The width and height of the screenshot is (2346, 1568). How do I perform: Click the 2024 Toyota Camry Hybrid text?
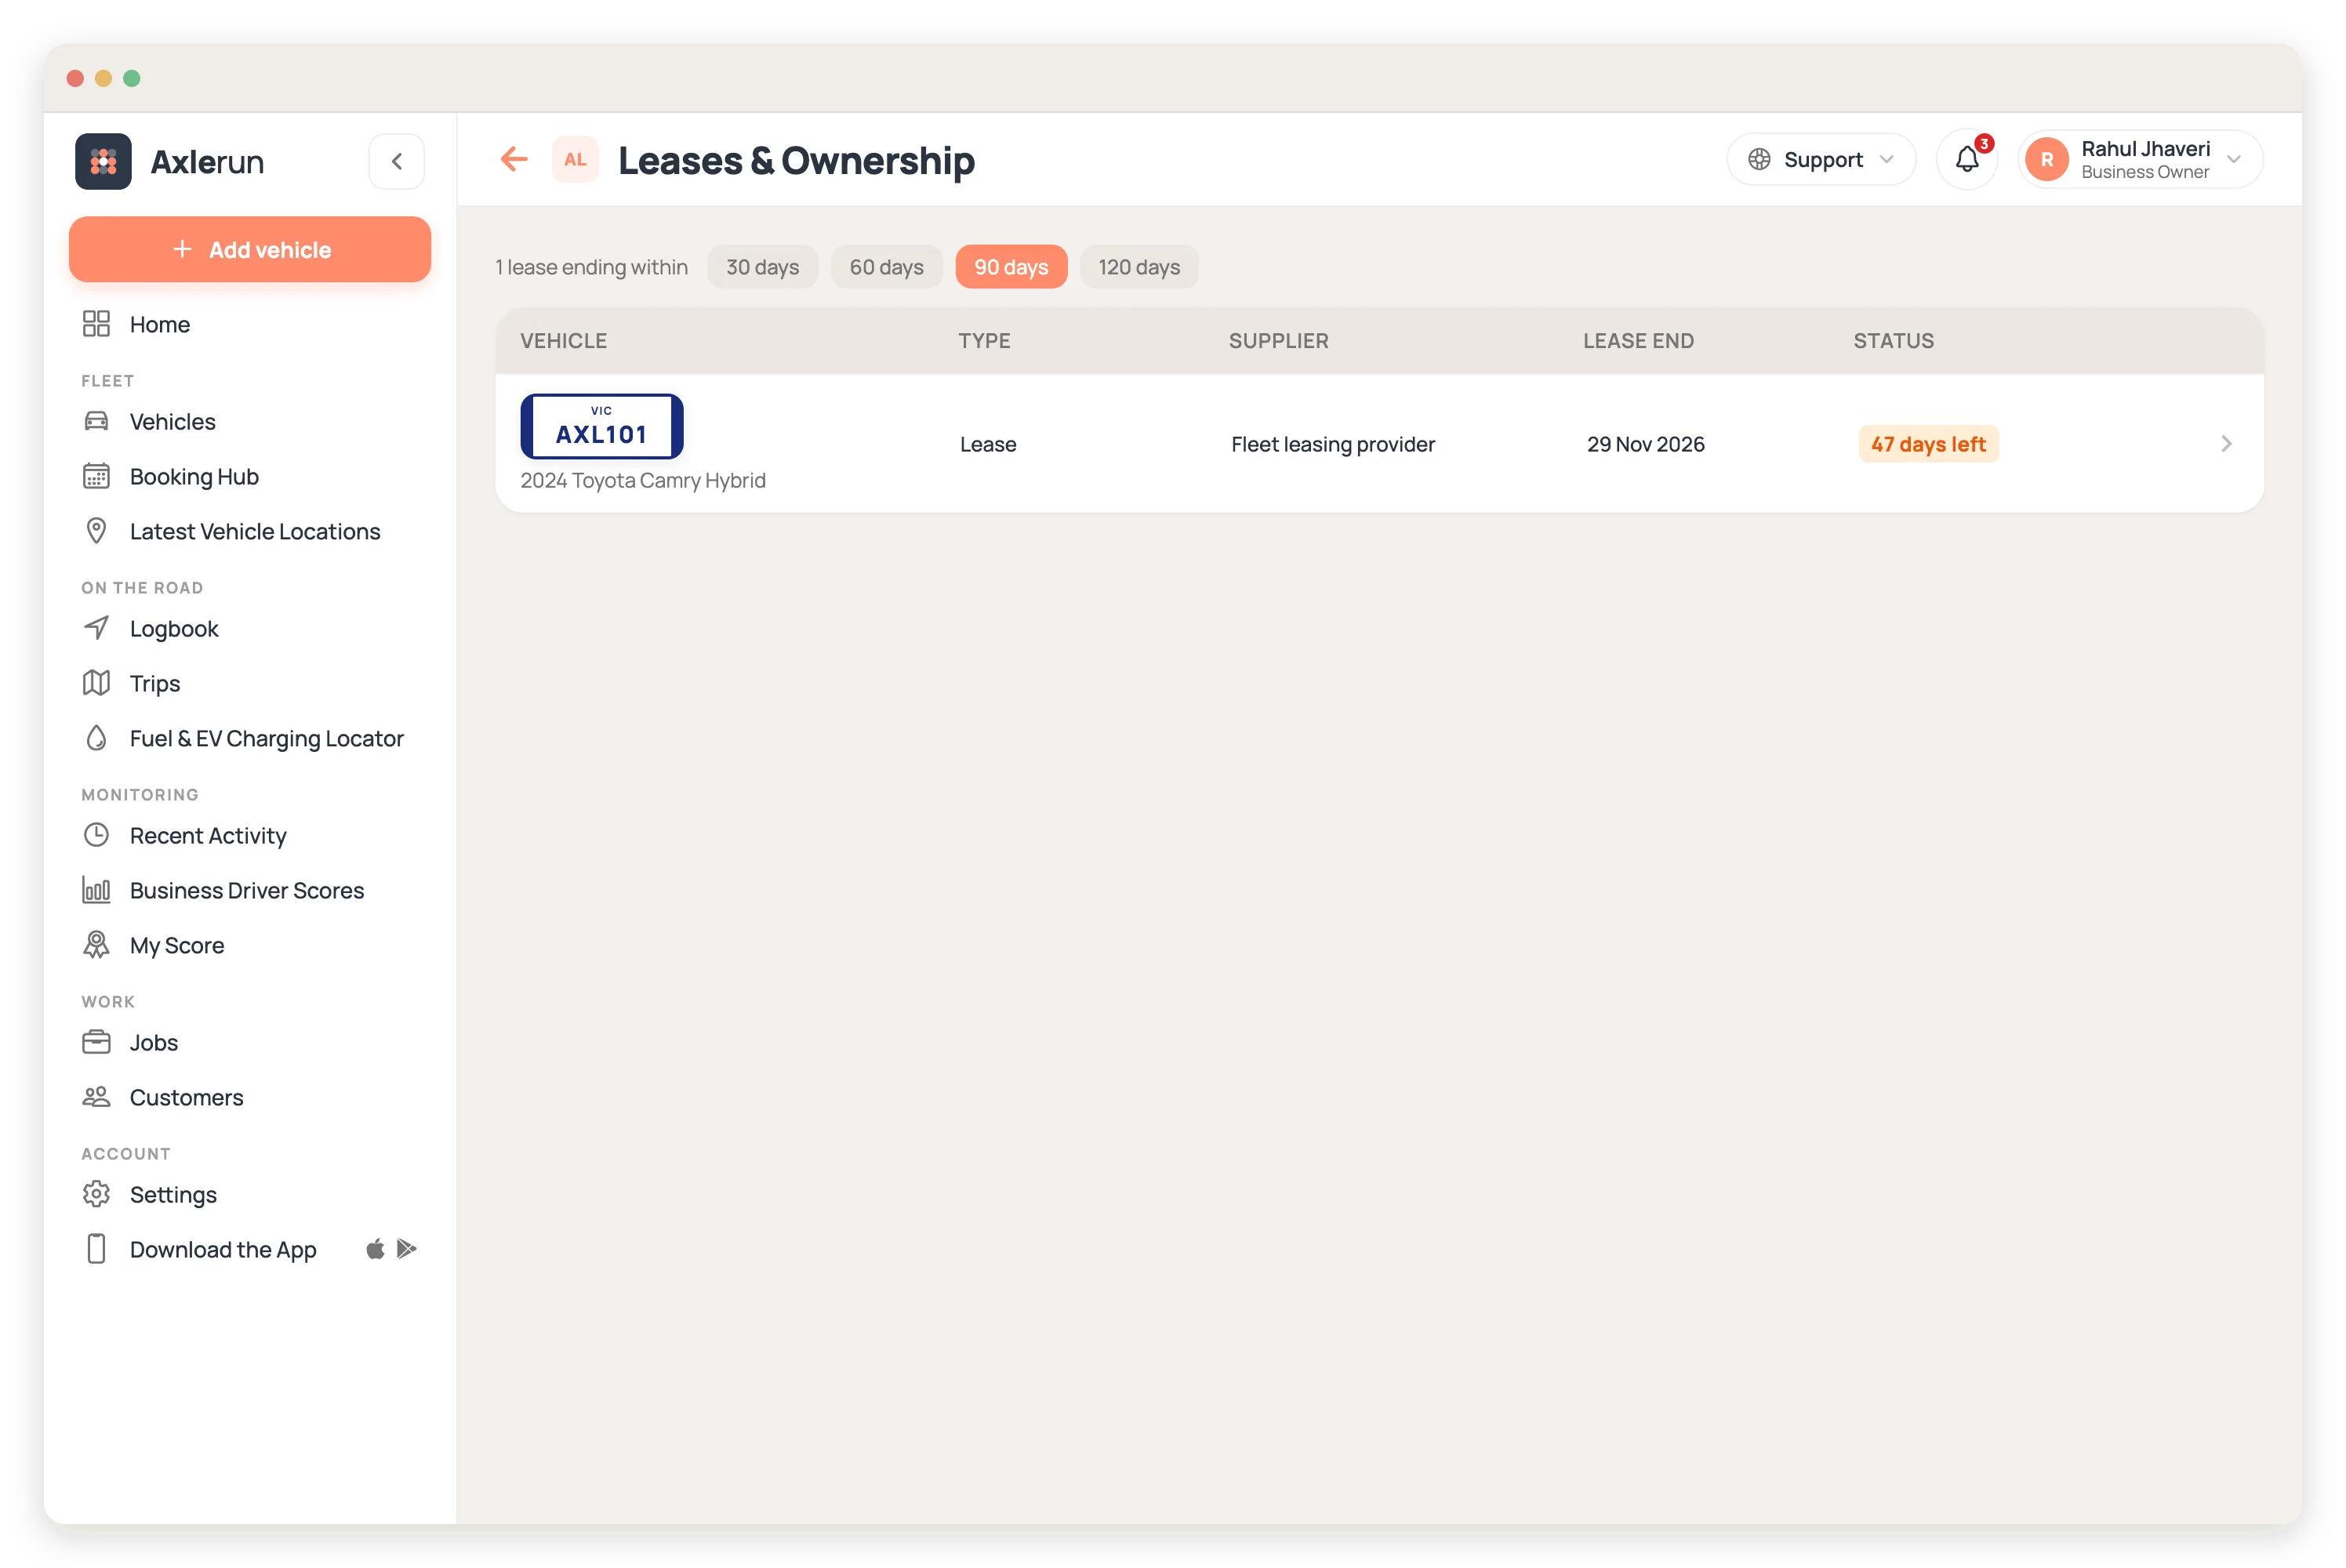(643, 480)
